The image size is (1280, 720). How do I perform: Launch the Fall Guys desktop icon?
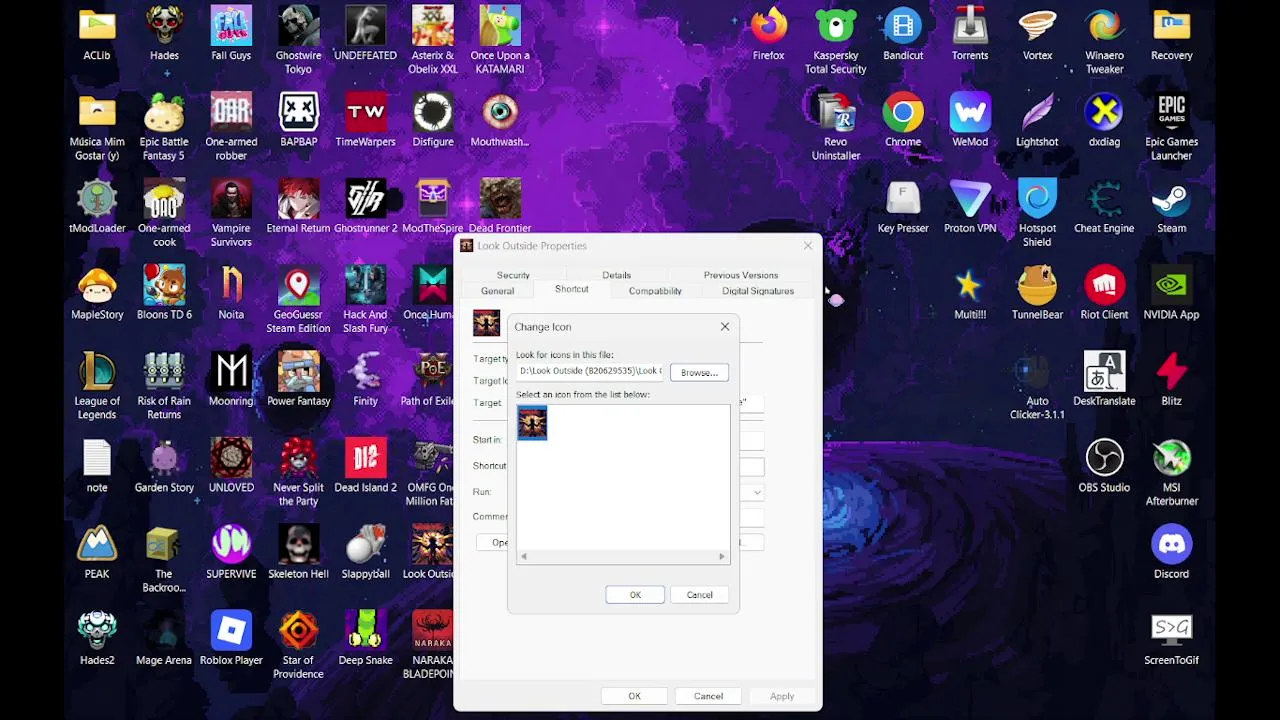click(231, 34)
